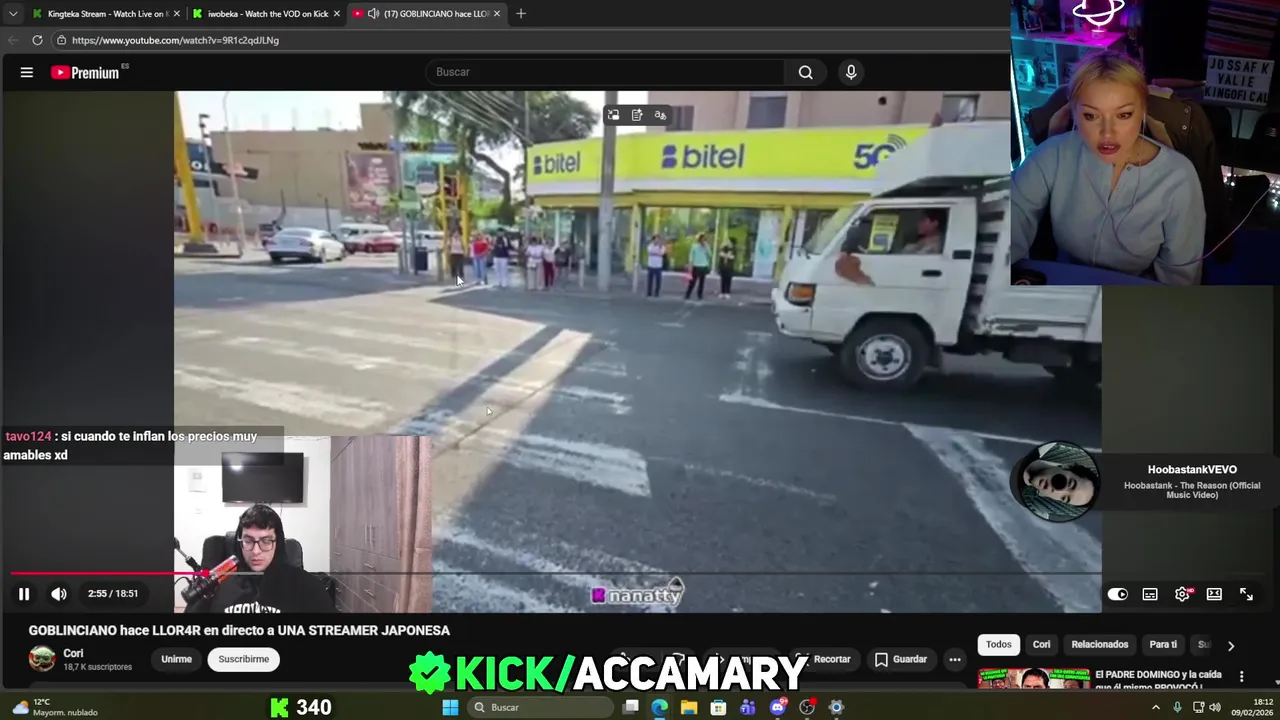The width and height of the screenshot is (1280, 720).
Task: Pause the YouTube video
Action: click(24, 594)
